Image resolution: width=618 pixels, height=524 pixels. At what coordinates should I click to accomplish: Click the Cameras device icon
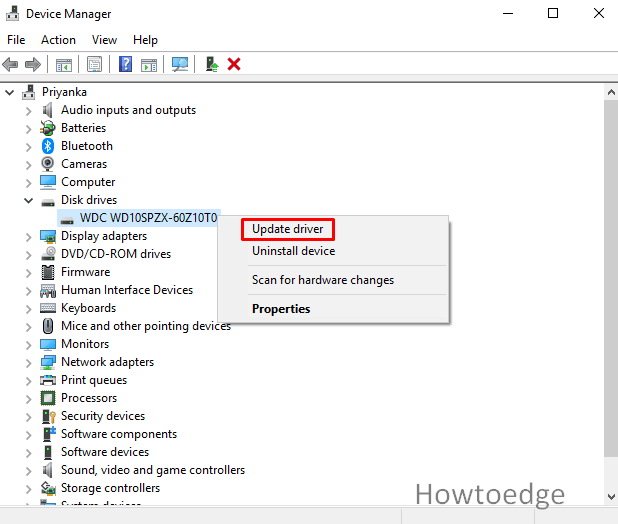point(48,164)
